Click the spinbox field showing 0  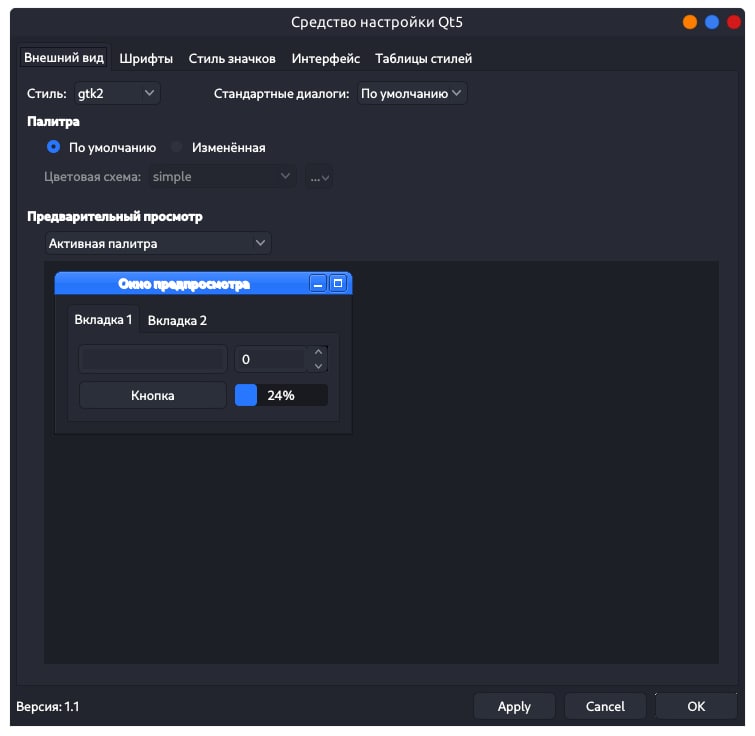[x=271, y=359]
